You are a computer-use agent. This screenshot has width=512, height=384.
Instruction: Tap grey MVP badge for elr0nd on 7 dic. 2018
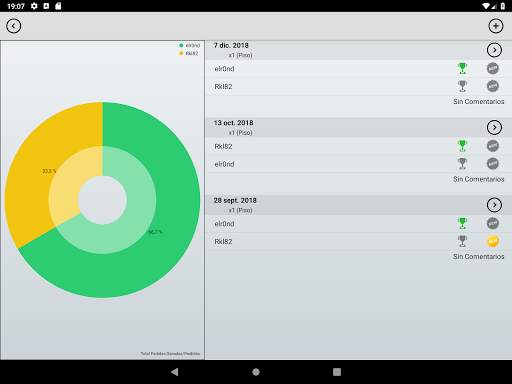point(493,68)
